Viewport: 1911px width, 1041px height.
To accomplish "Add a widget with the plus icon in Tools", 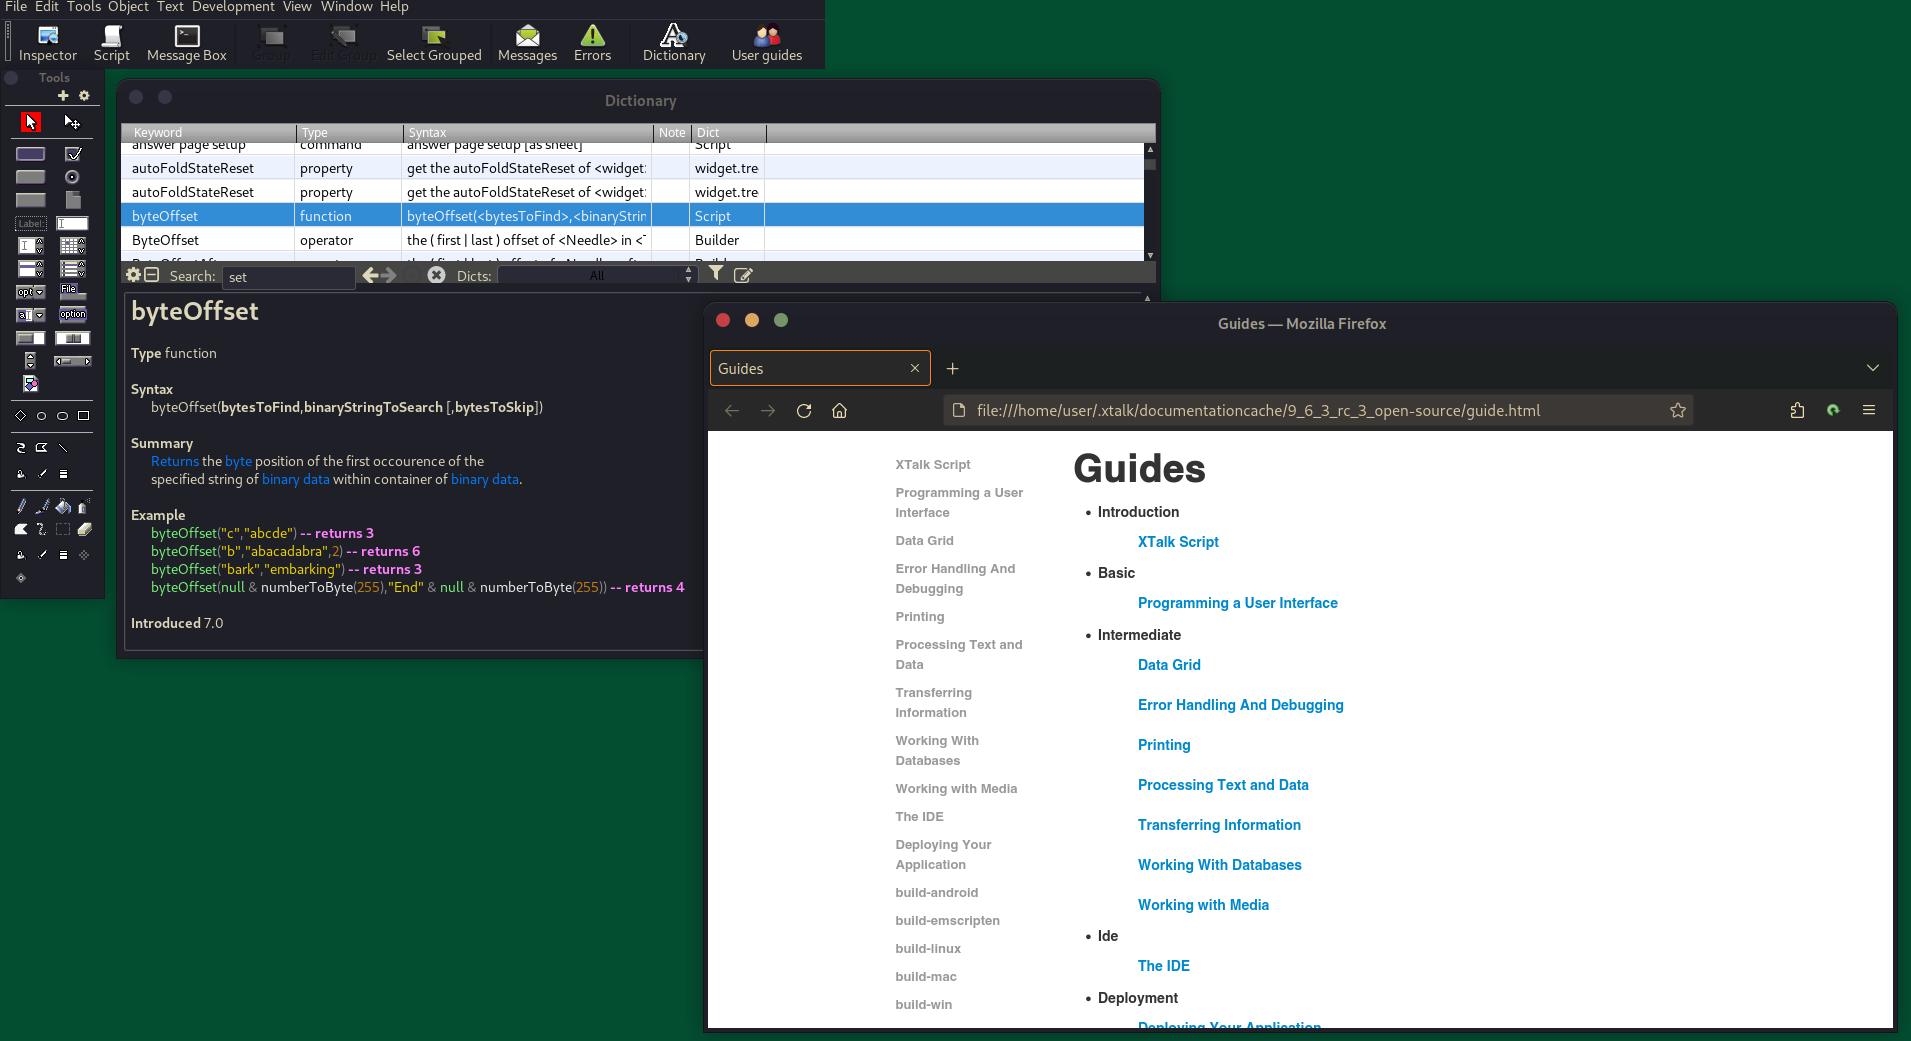I will point(63,96).
